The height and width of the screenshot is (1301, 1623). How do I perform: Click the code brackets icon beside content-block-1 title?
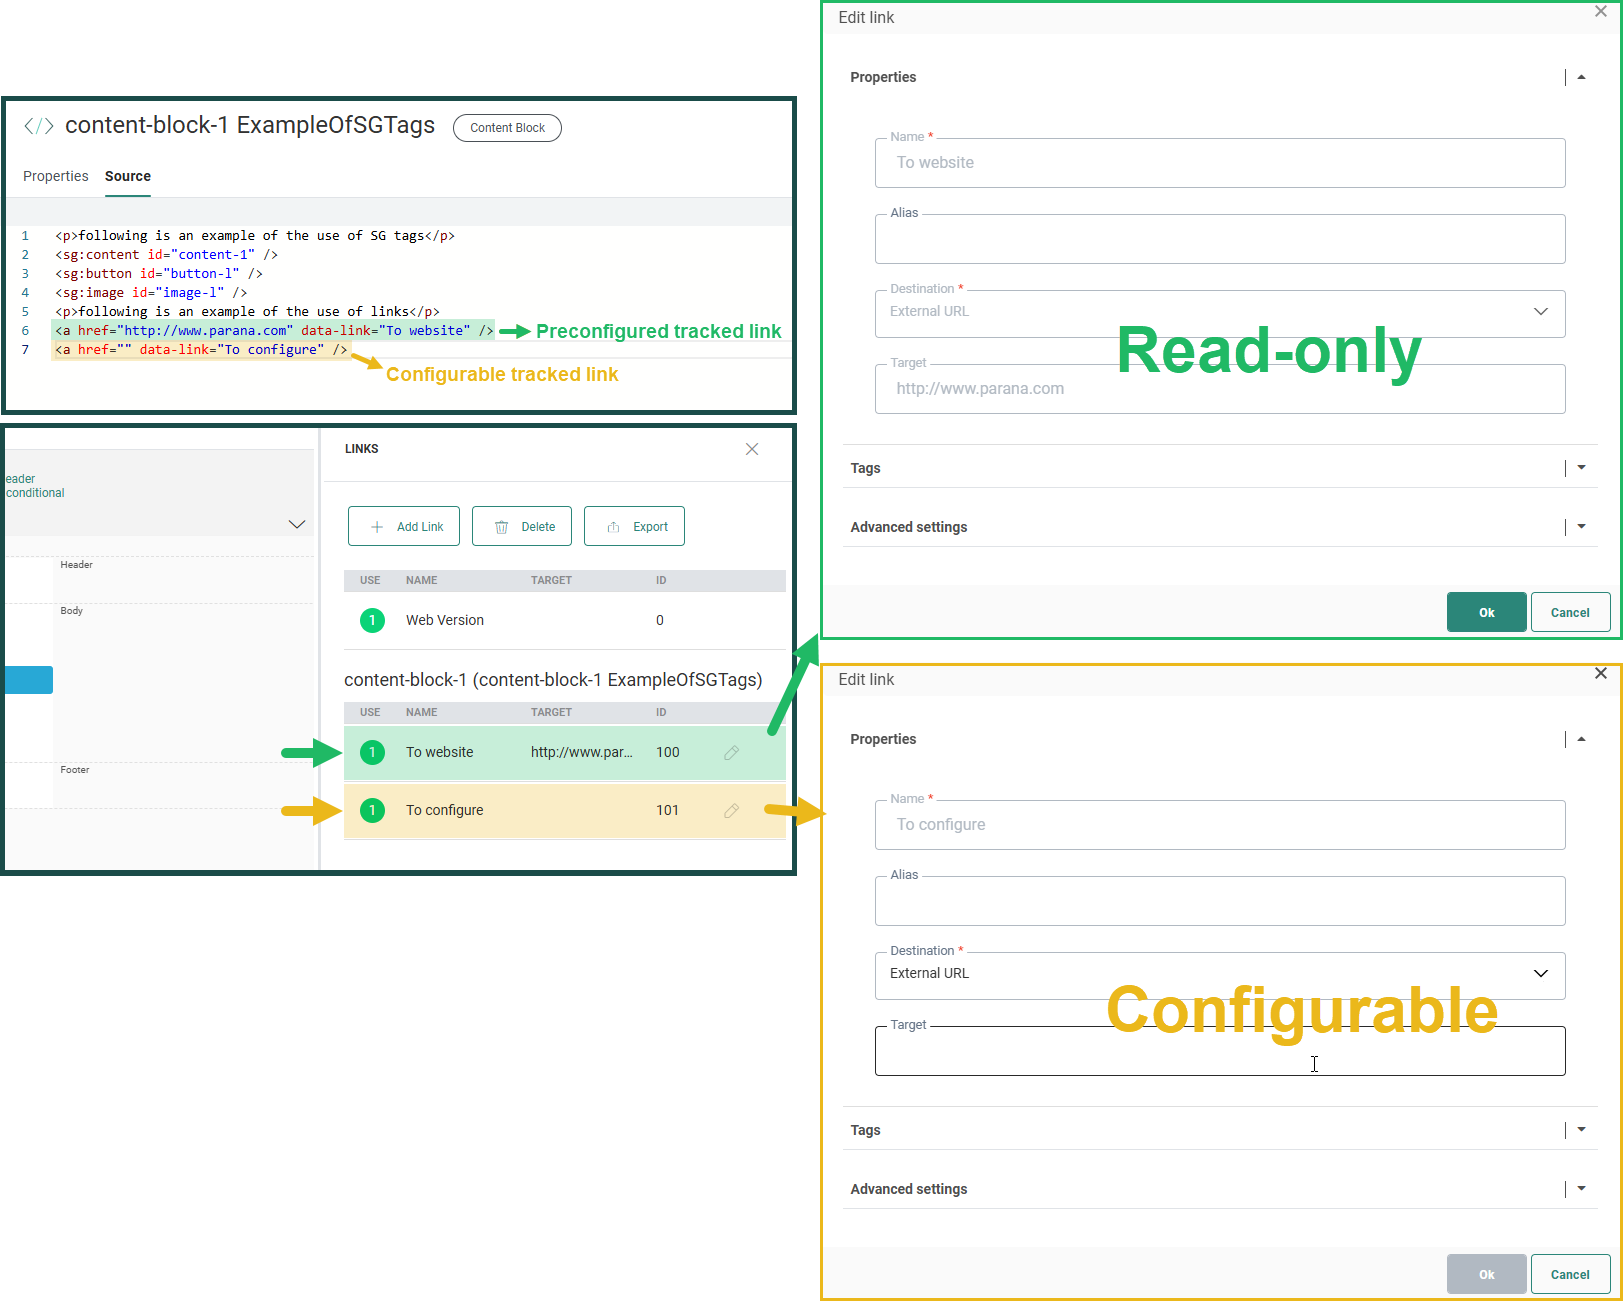[x=39, y=126]
